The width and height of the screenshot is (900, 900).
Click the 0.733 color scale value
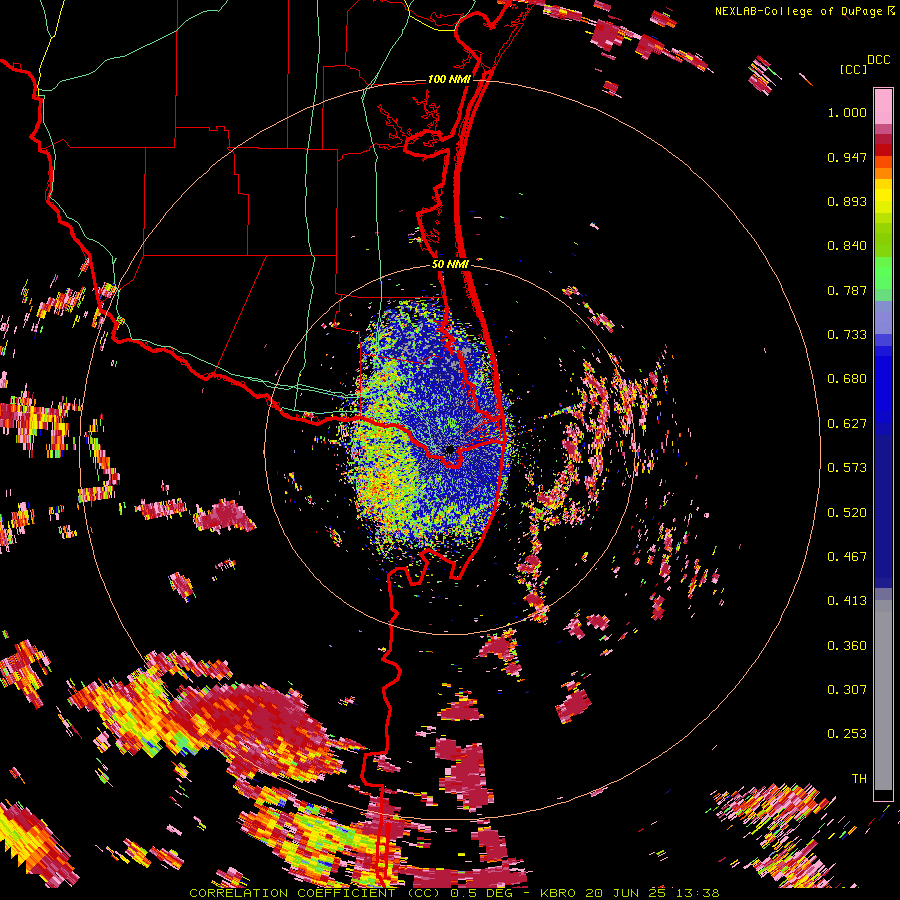[x=847, y=335]
